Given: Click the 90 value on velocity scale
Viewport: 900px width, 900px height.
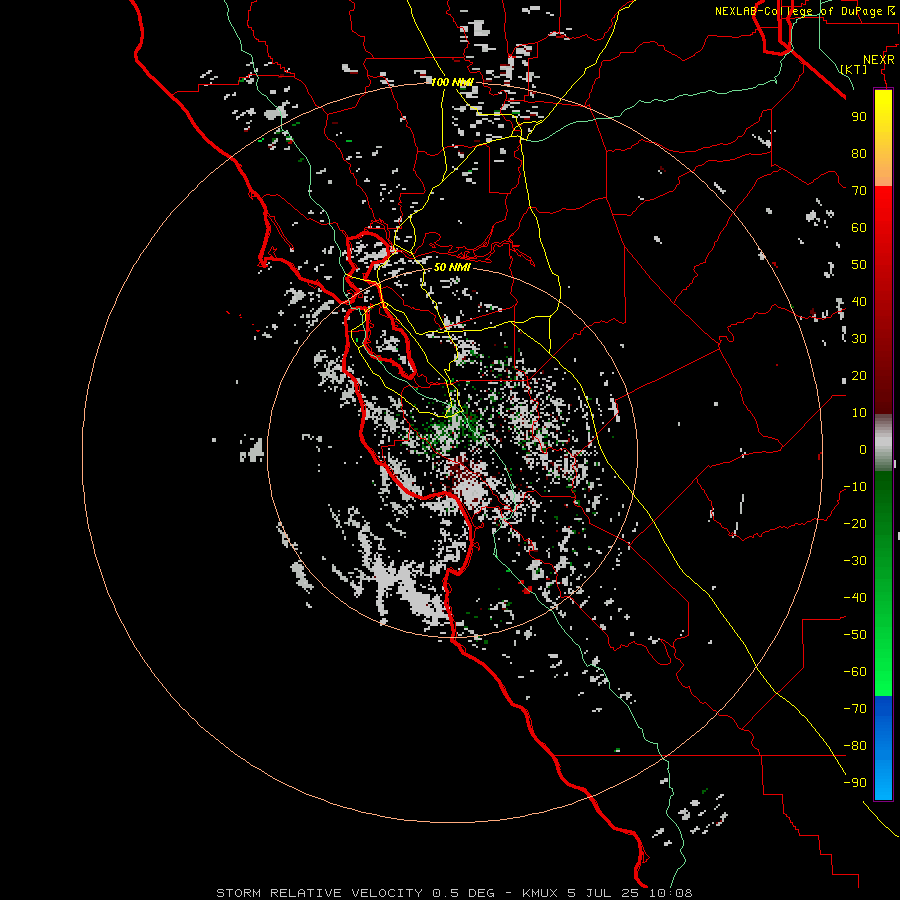Looking at the screenshot, I should 859,117.
